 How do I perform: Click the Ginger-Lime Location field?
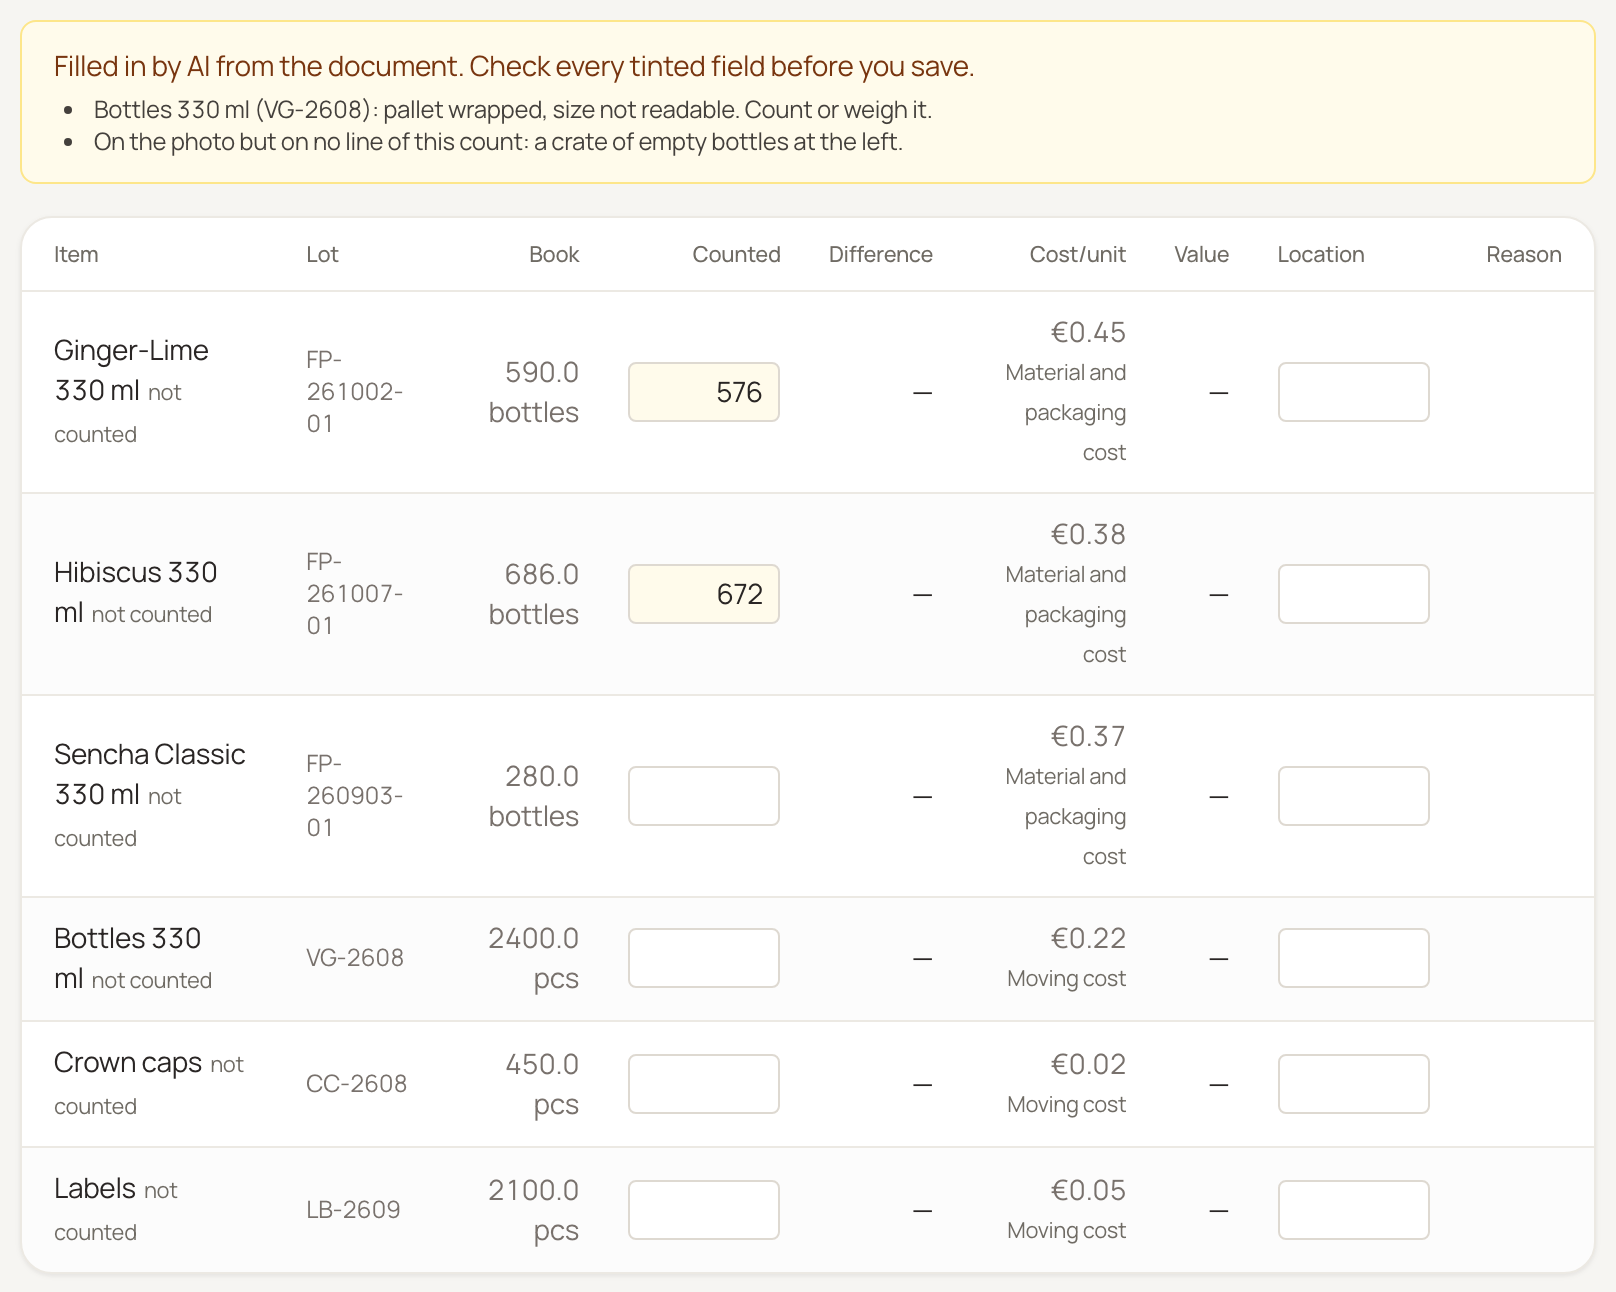point(1354,392)
